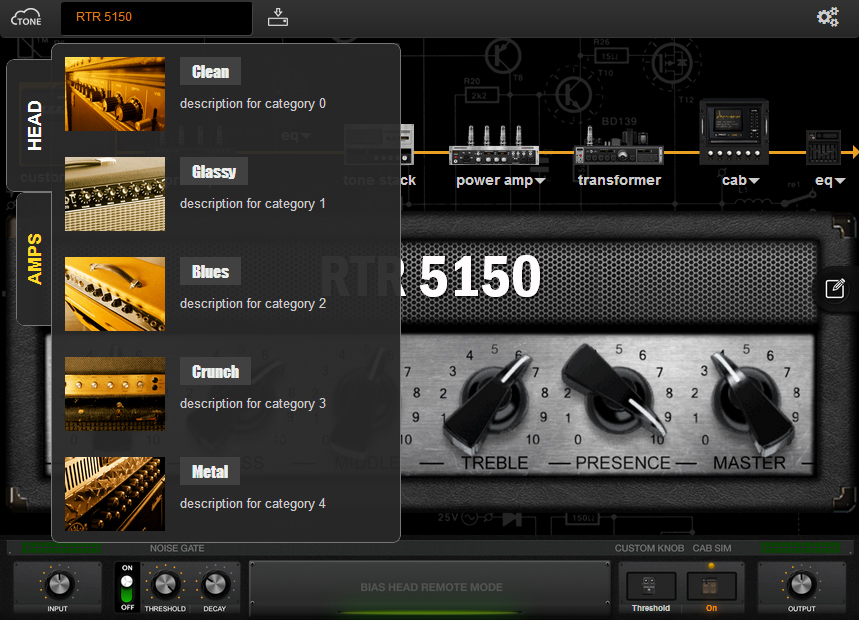Choose the Metal amp category
Viewport: 859px width, 620px height.
point(210,471)
